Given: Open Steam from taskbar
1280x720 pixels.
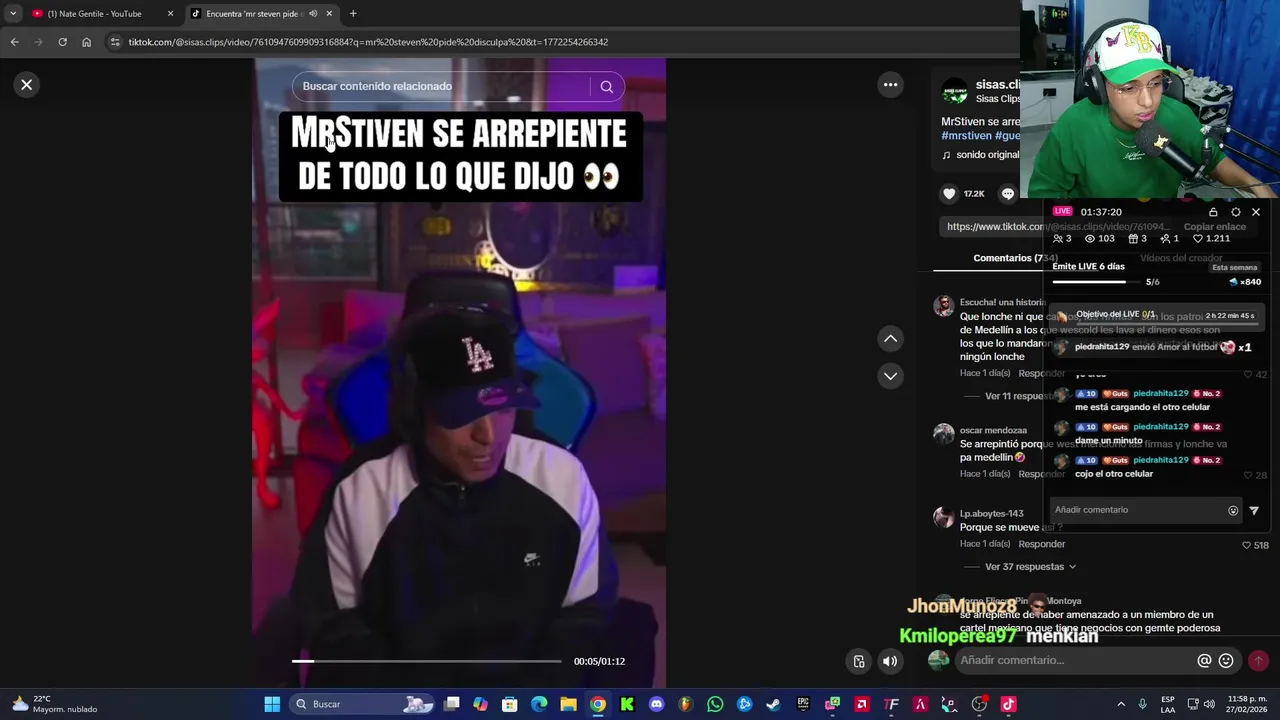Looking at the screenshot, I should [x=773, y=704].
